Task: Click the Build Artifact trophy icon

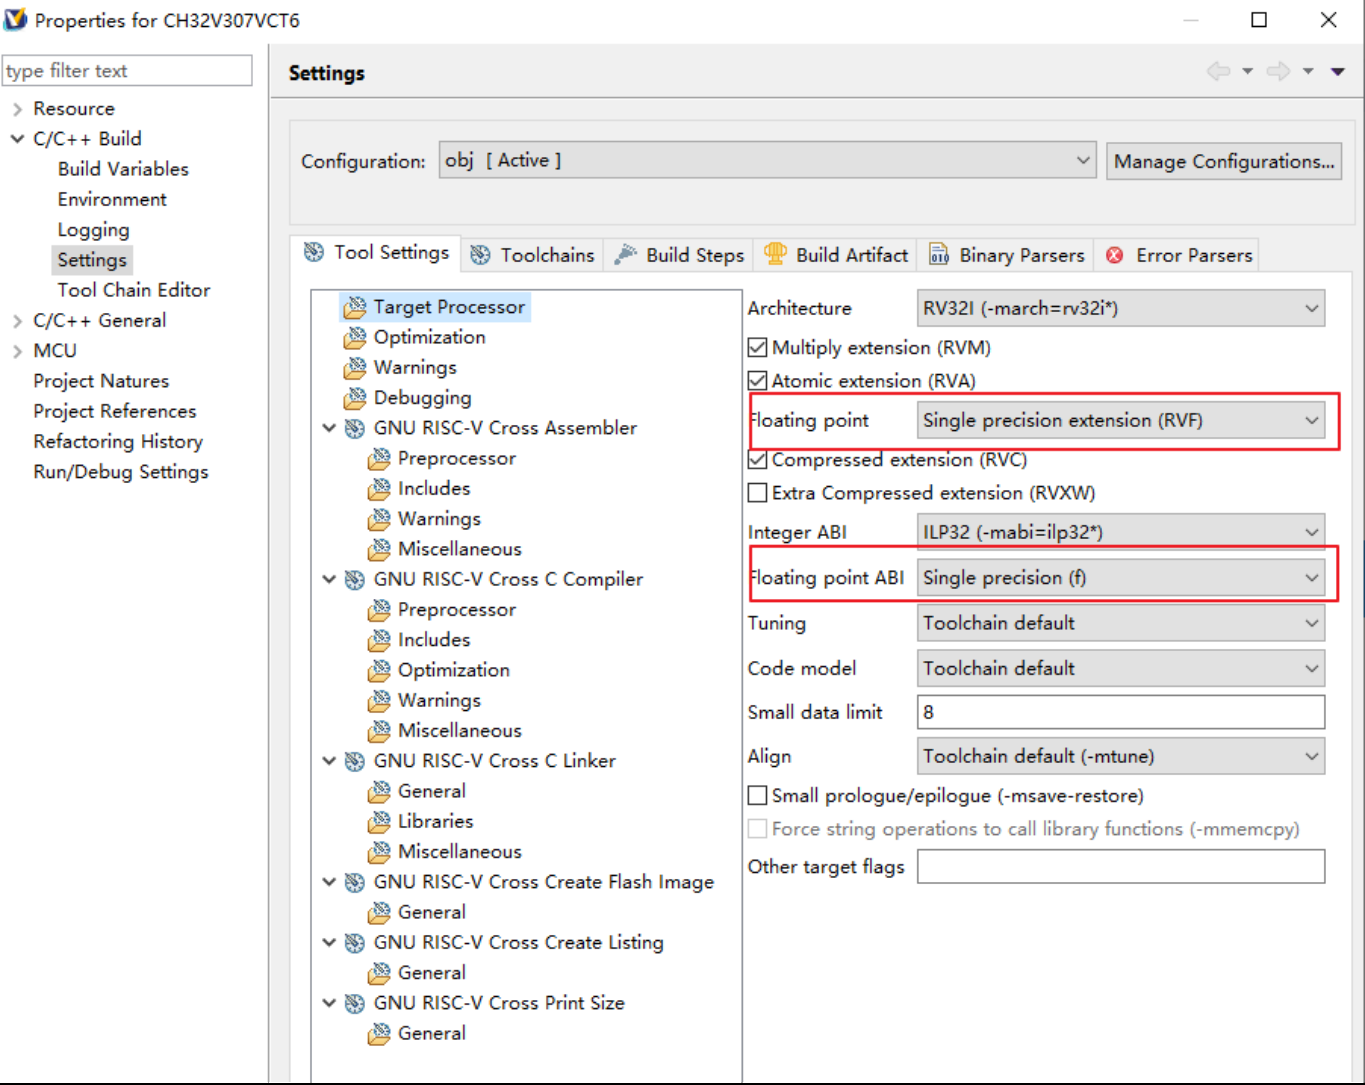Action: click(775, 254)
